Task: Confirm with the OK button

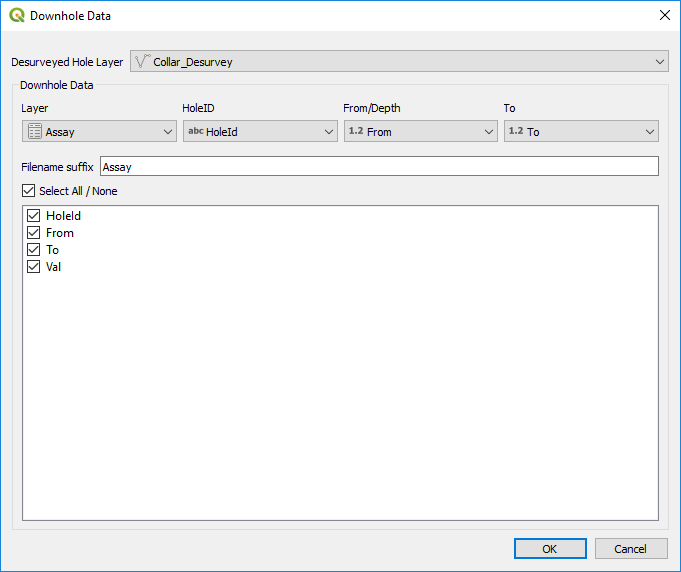Action: tap(550, 549)
